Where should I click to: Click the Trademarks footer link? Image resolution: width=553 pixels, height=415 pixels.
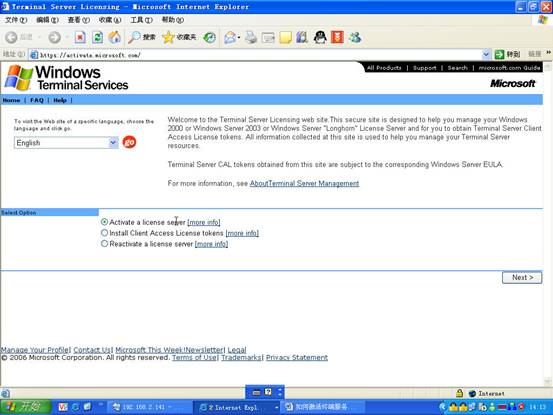pyautogui.click(x=241, y=358)
